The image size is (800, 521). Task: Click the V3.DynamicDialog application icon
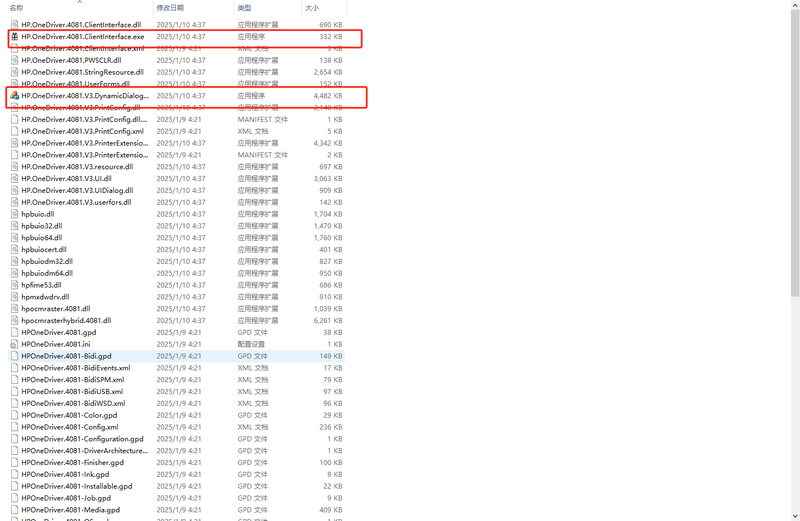14,96
